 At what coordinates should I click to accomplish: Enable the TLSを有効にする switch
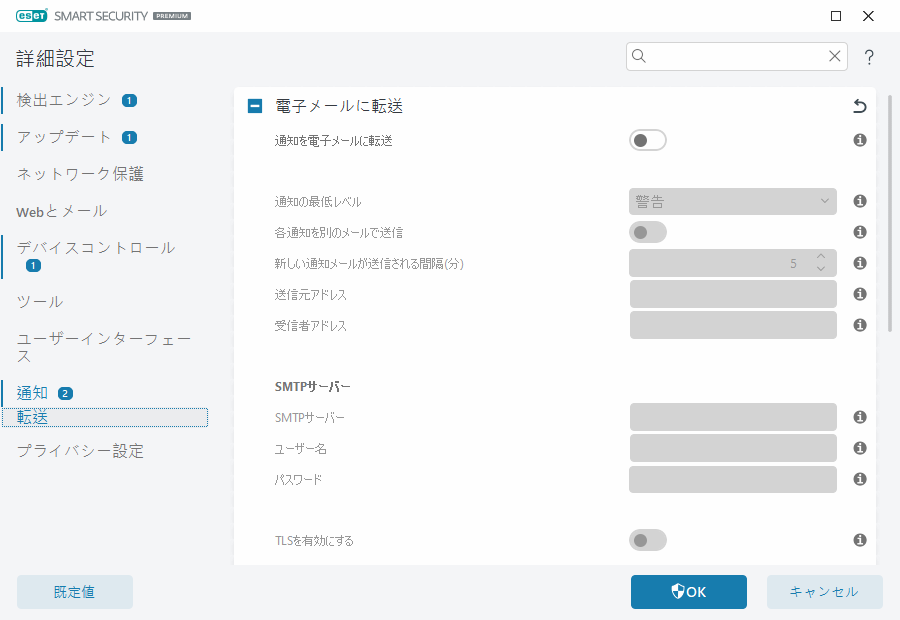pos(647,540)
